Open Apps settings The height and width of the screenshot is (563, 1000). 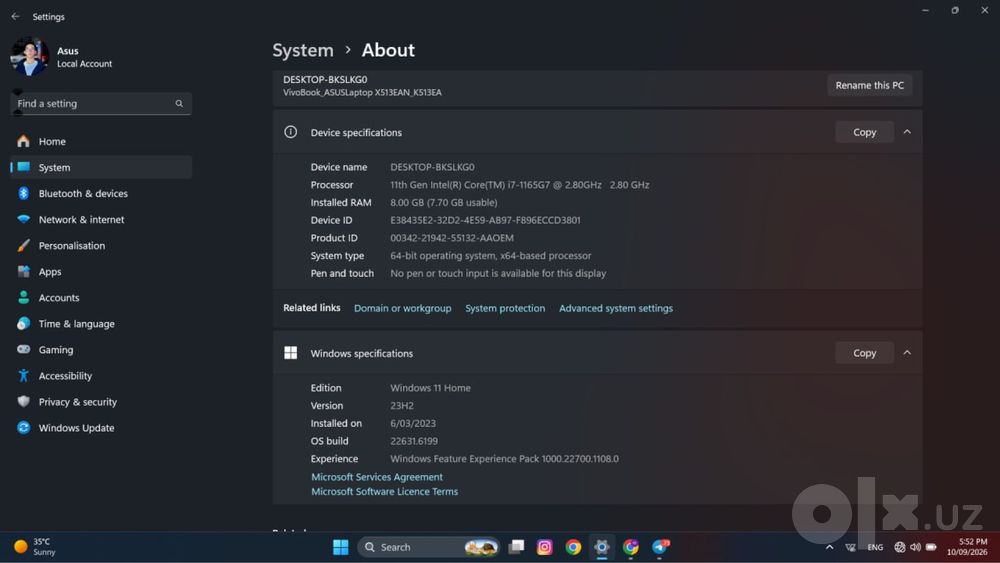[x=101, y=272]
